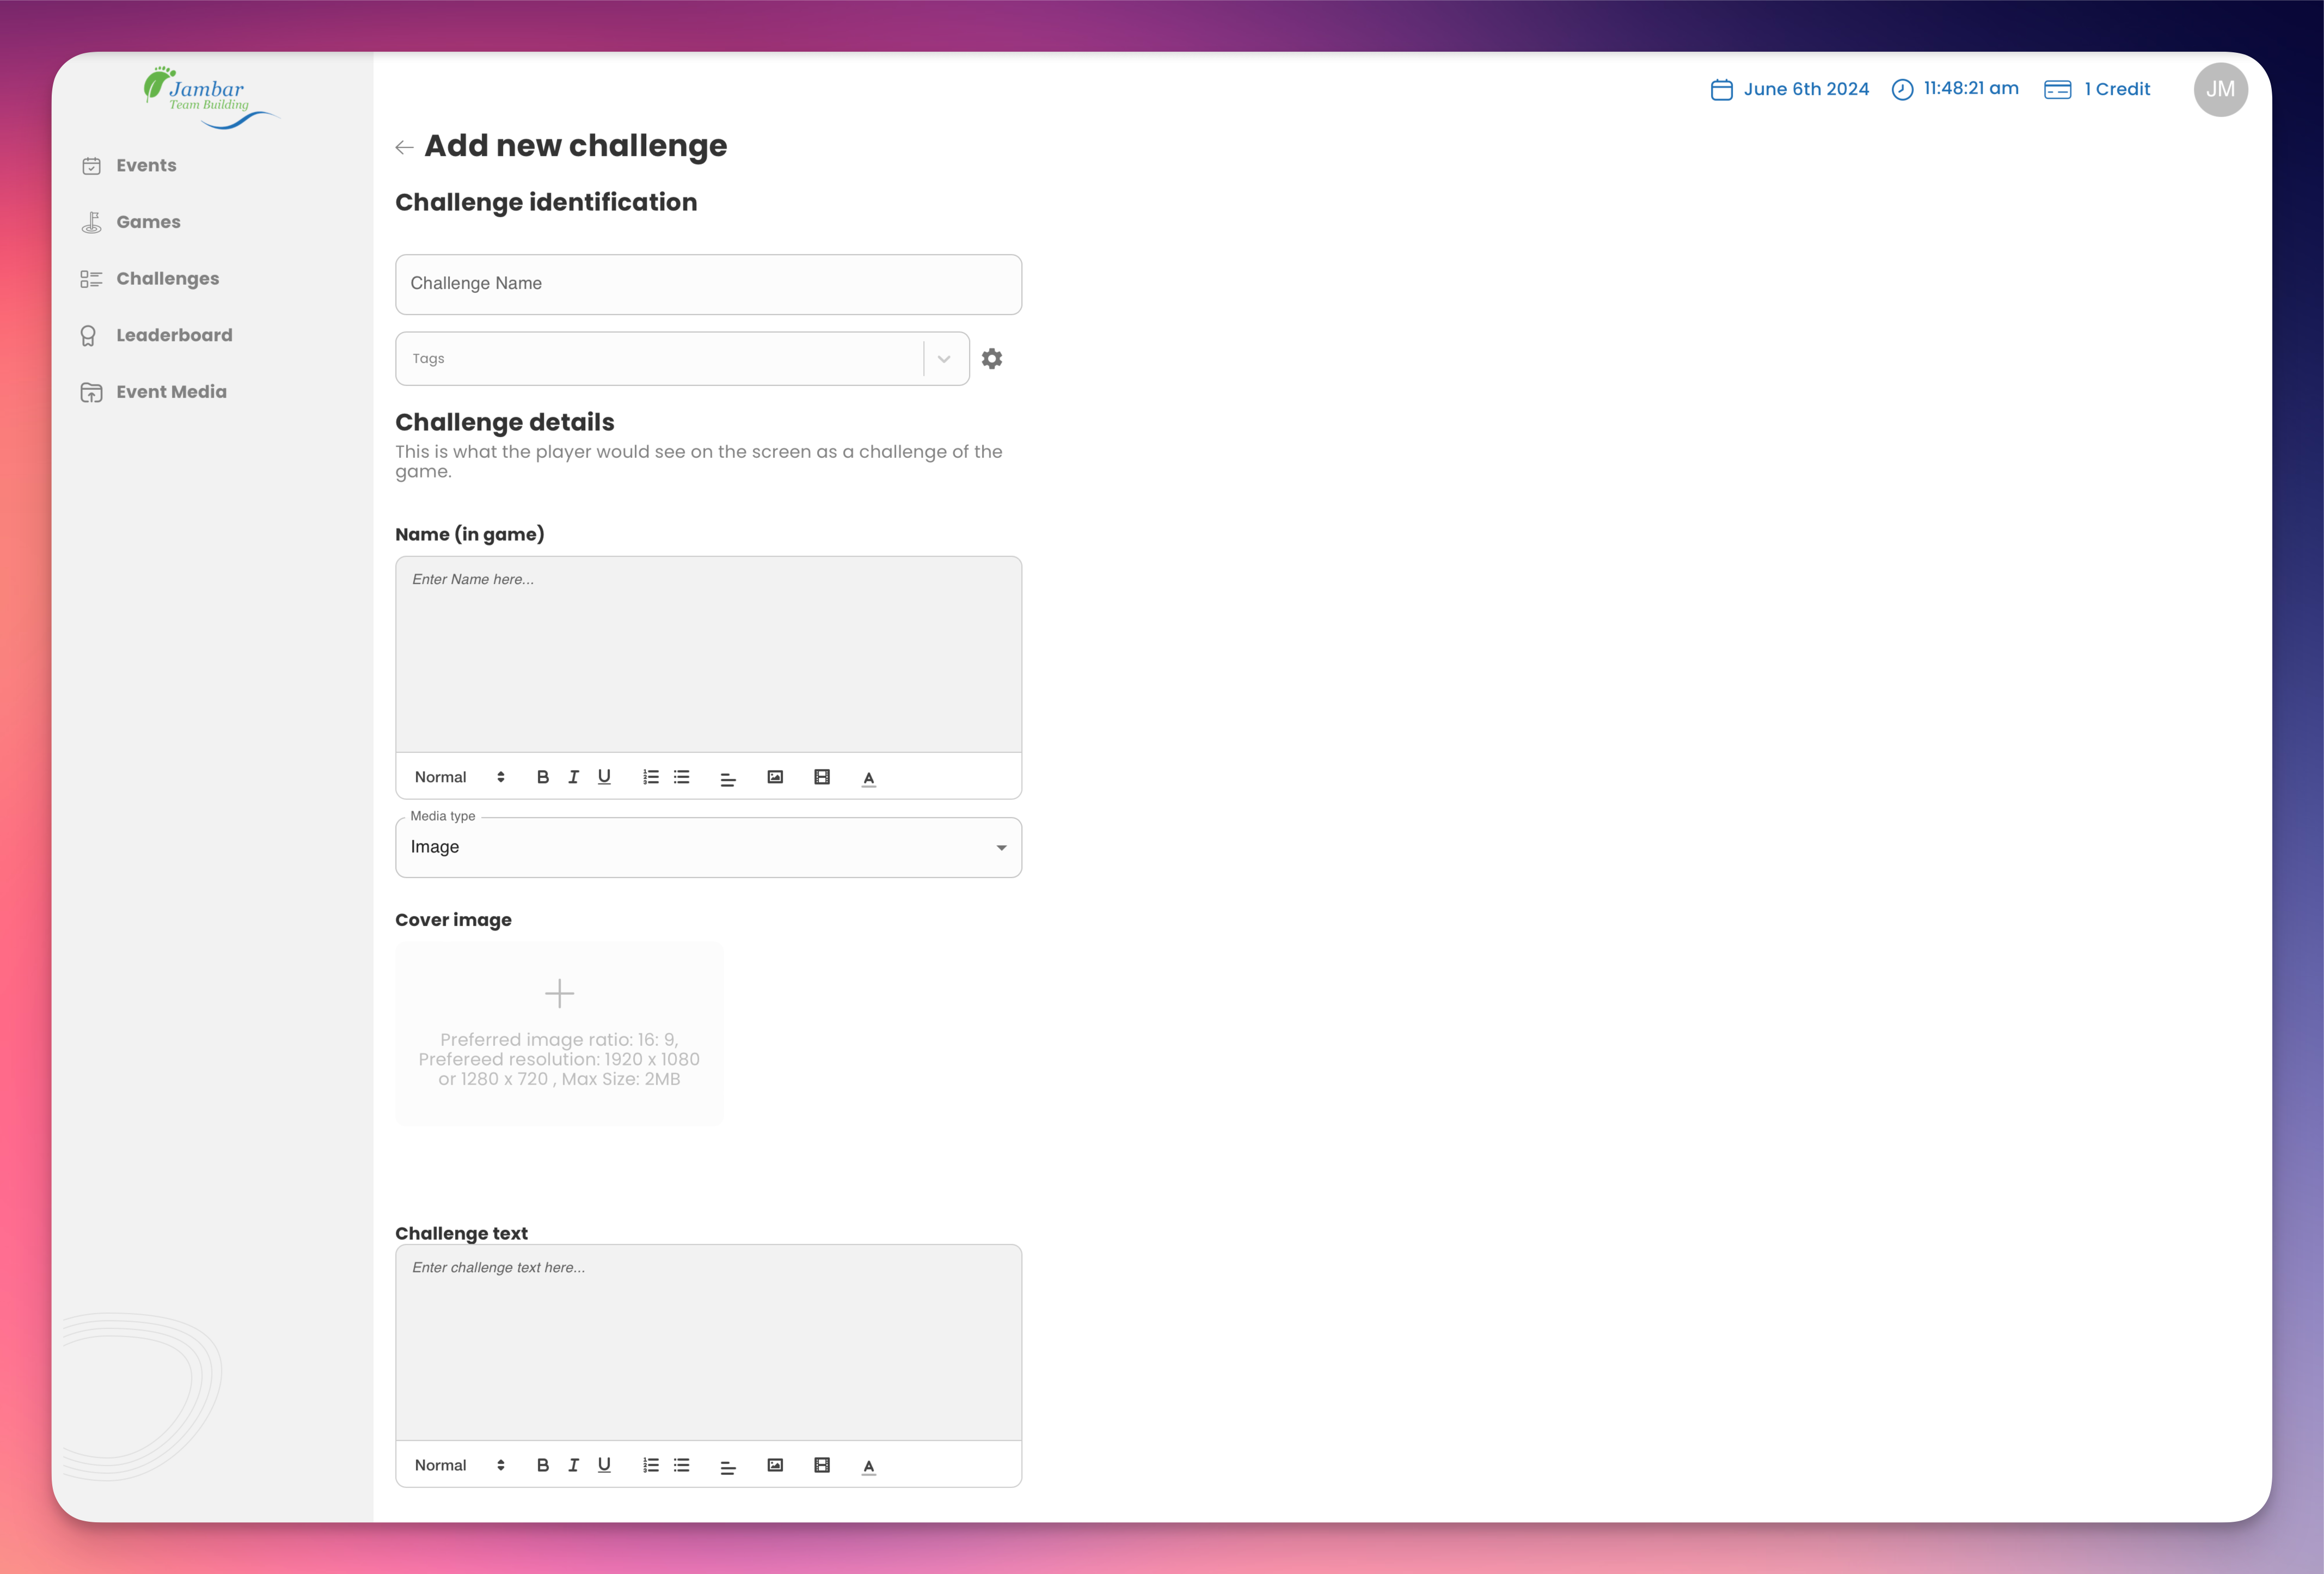Viewport: 2324px width, 1574px height.
Task: Insert video in Name editor toolbar
Action: pyautogui.click(x=822, y=777)
